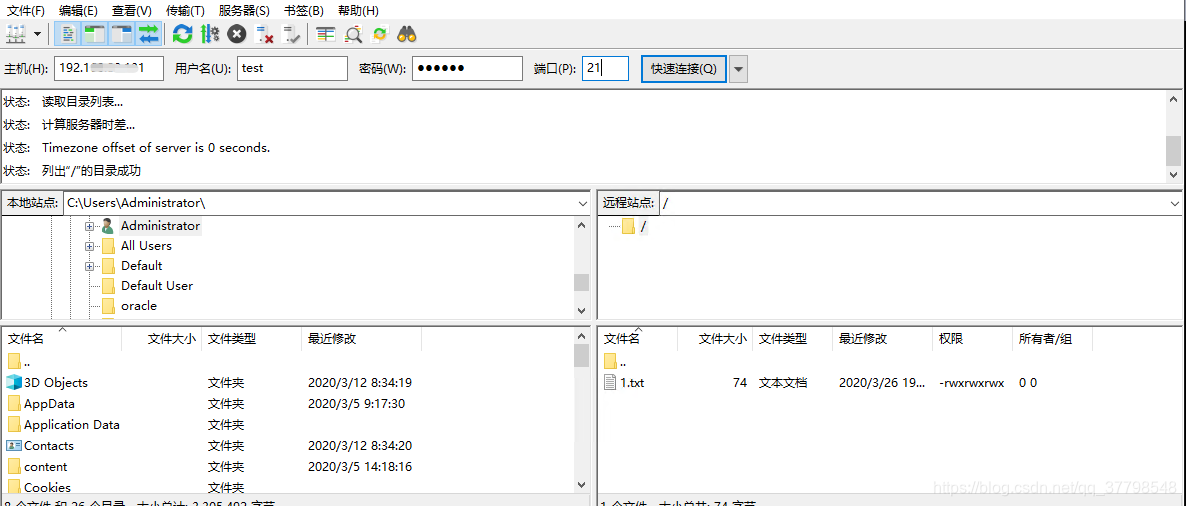The image size is (1186, 506).
Task: Select Administrator in local tree
Action: tap(160, 225)
